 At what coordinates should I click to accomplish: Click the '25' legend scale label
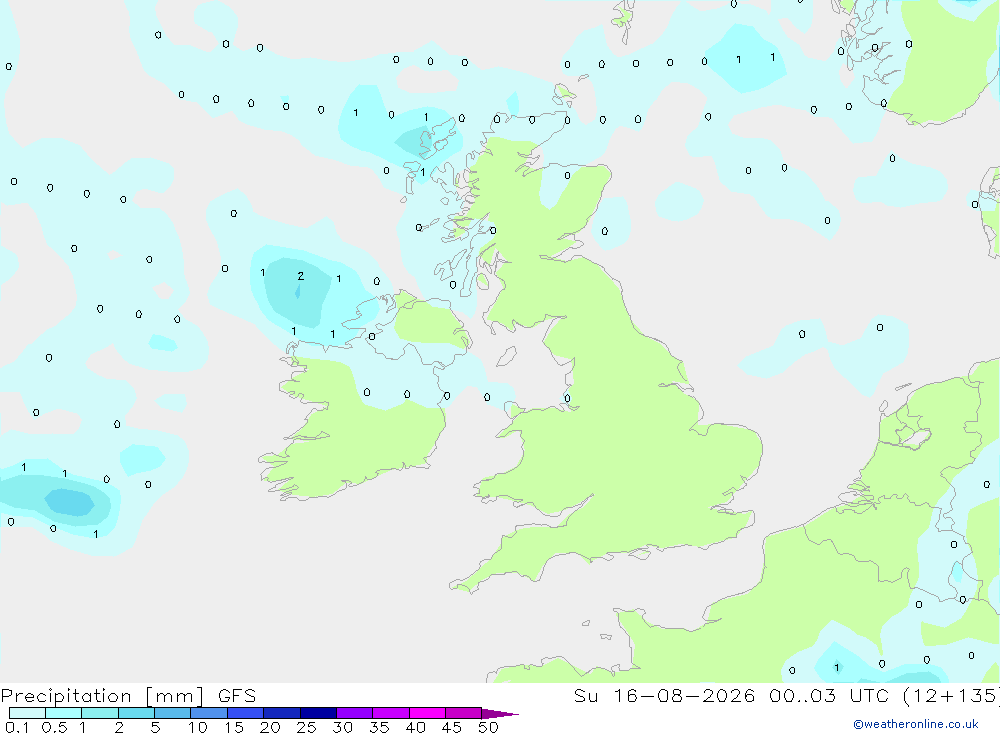pyautogui.click(x=306, y=727)
